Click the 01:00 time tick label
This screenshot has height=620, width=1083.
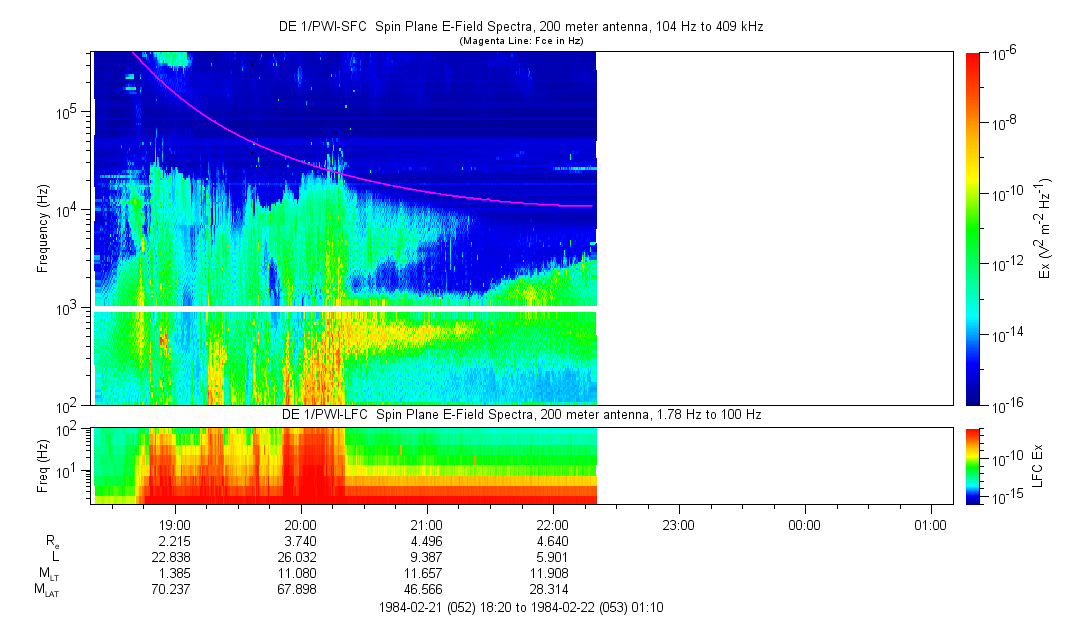[930, 526]
